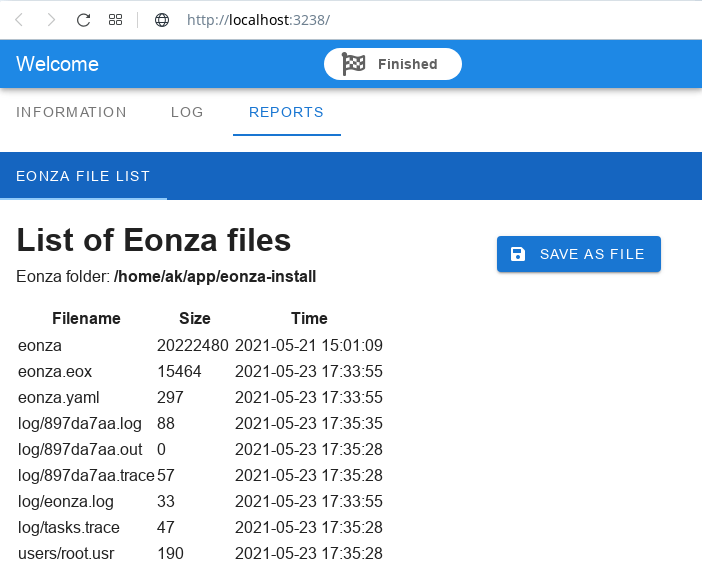
Task: Click the Time column header
Action: click(x=309, y=318)
